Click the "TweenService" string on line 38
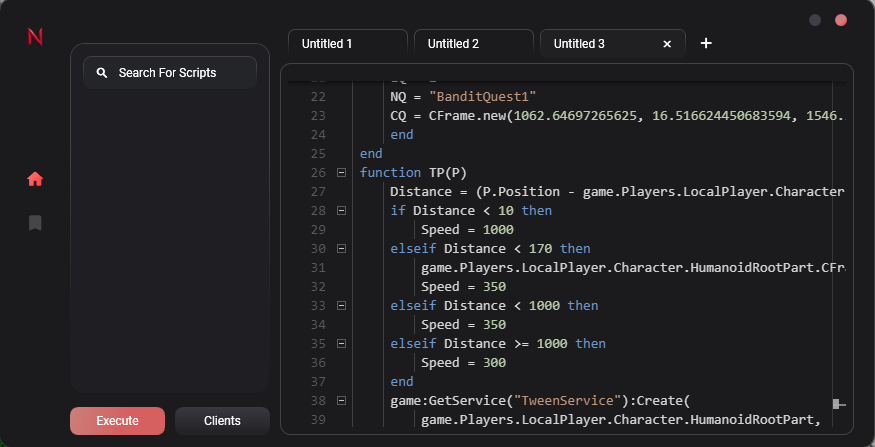The width and height of the screenshot is (875, 447). point(568,401)
